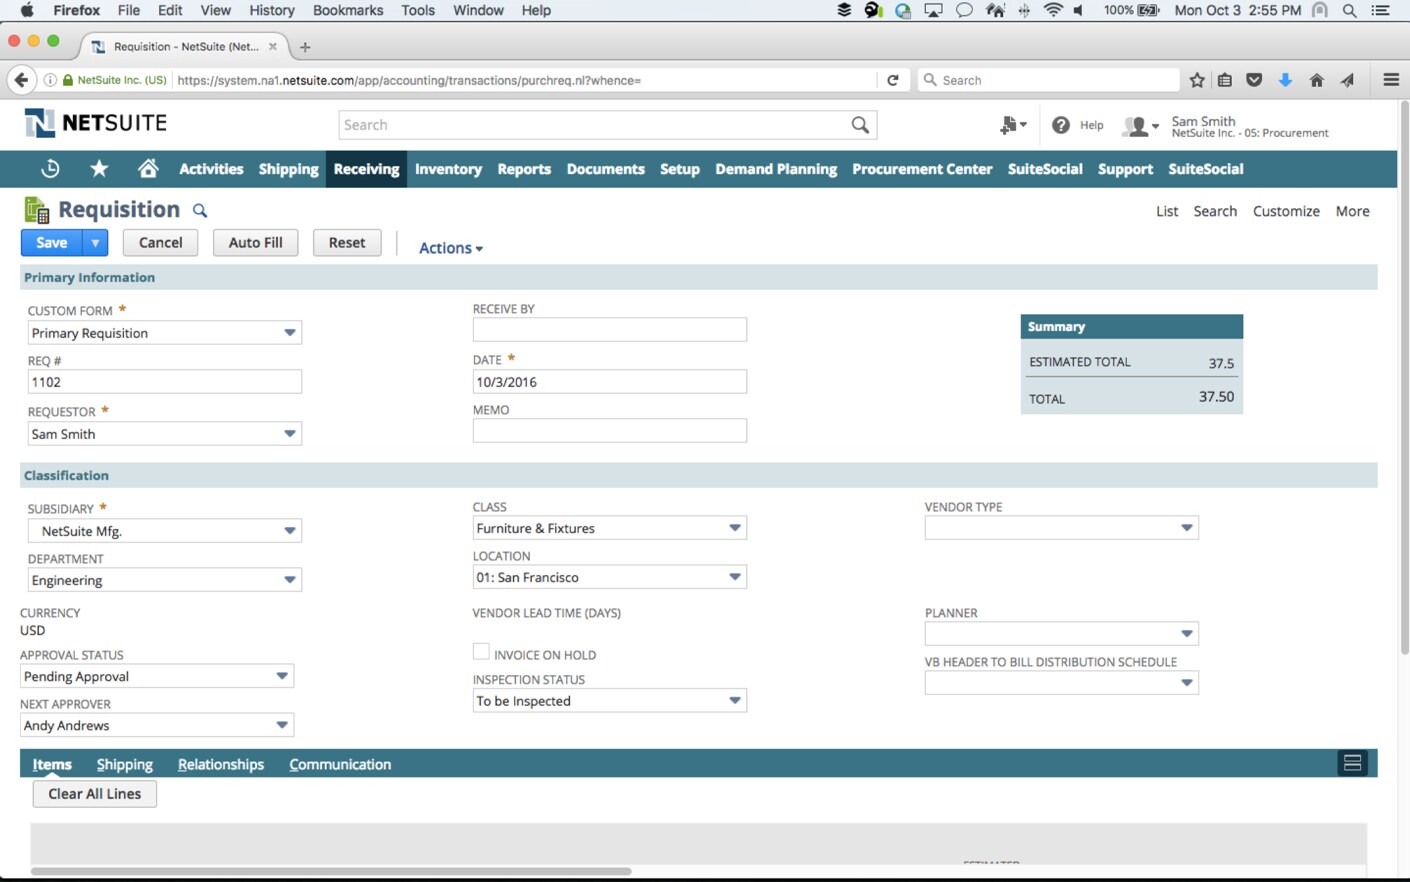Switch to the Relationships subtab
Image resolution: width=1410 pixels, height=882 pixels.
(x=221, y=764)
